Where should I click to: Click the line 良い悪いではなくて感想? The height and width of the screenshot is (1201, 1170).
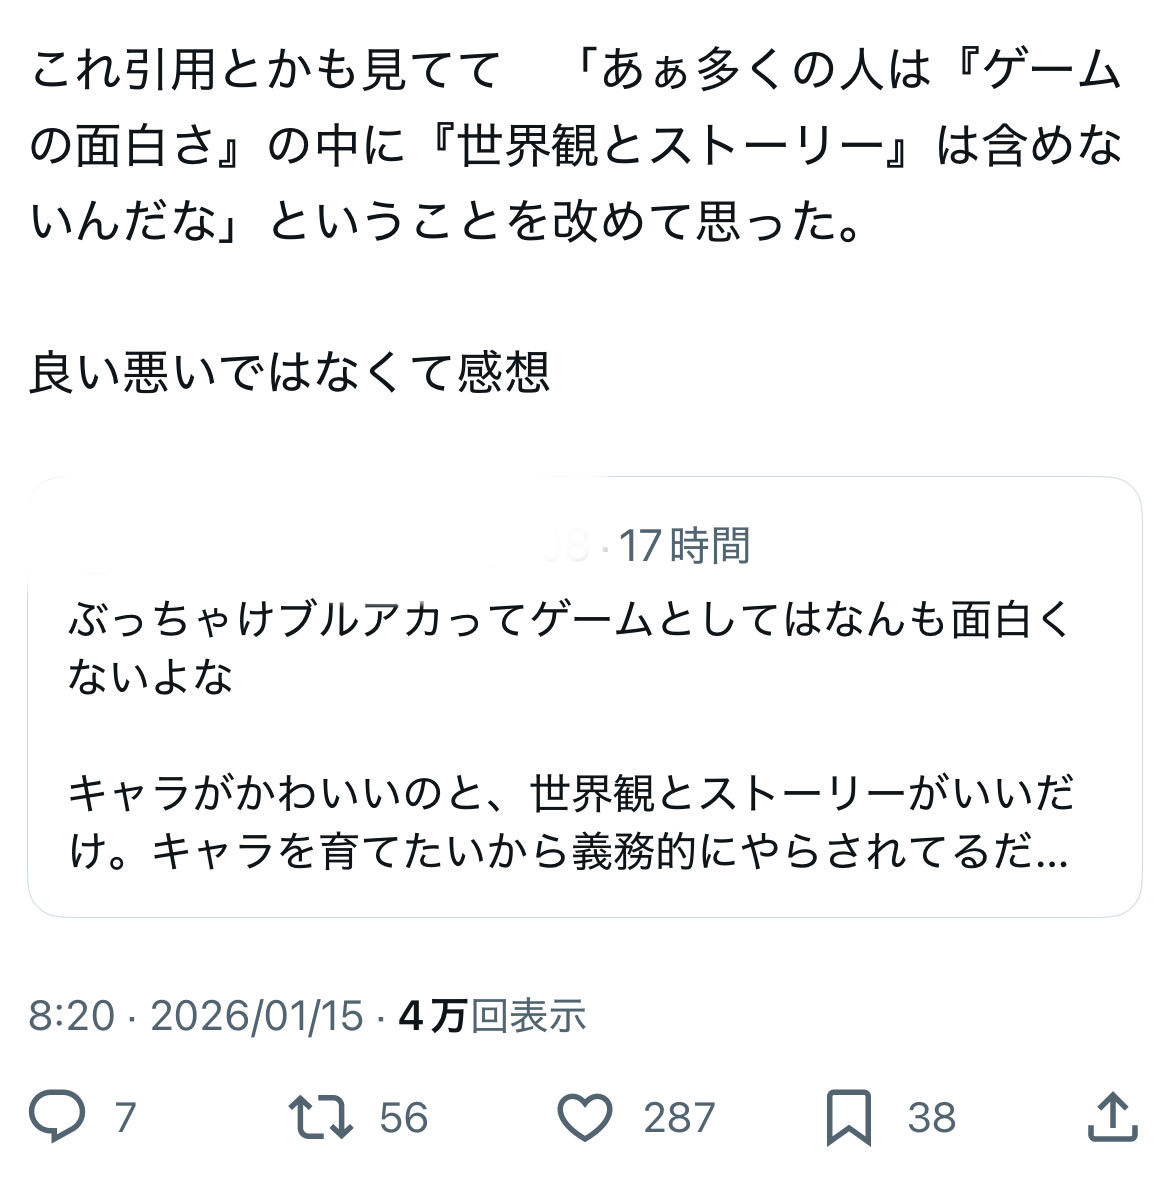pos(290,374)
